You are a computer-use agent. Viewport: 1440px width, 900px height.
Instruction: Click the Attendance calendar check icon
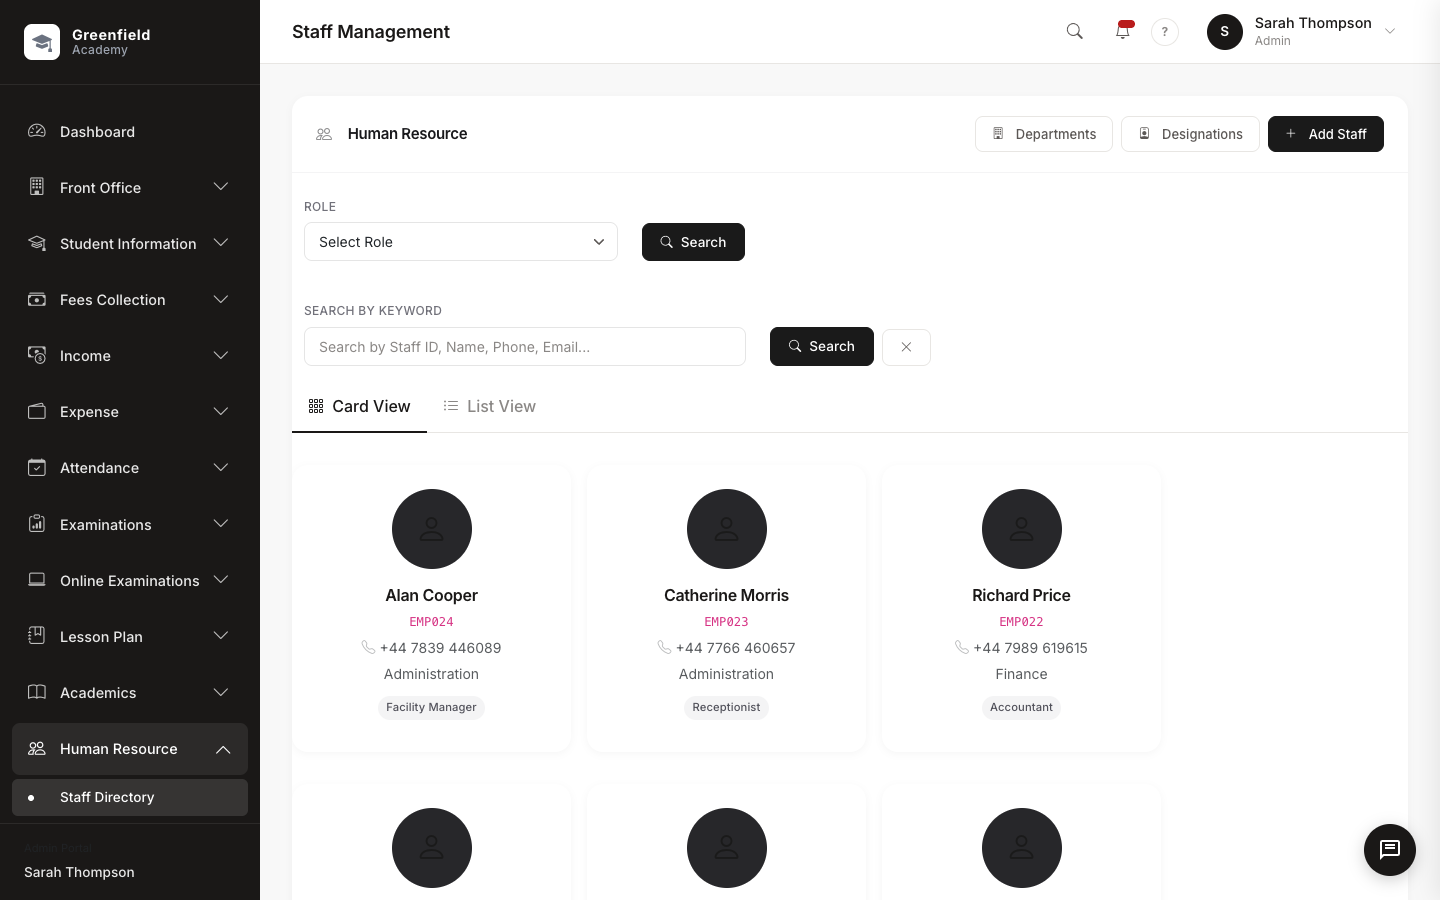coord(37,467)
